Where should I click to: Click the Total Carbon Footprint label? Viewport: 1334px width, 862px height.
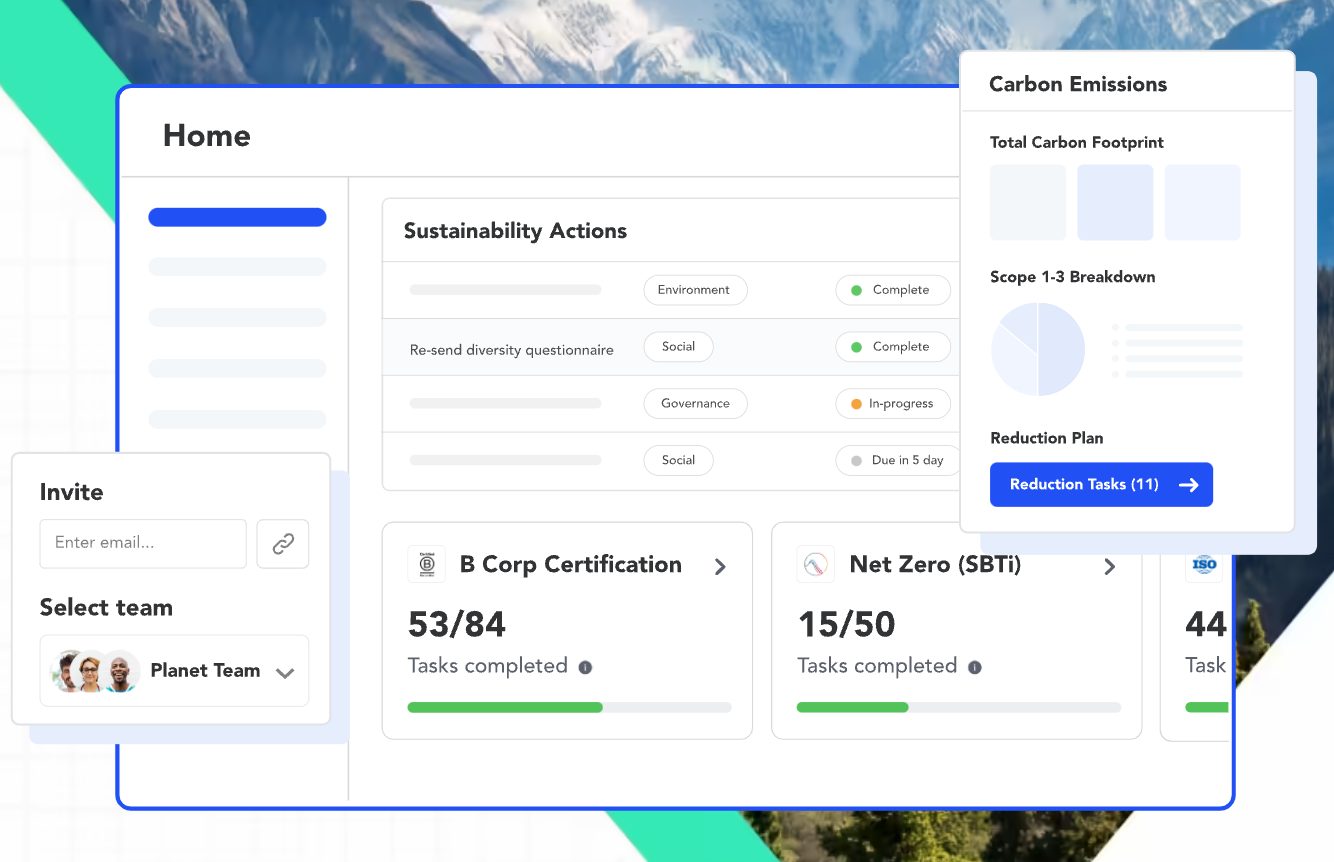point(1077,143)
